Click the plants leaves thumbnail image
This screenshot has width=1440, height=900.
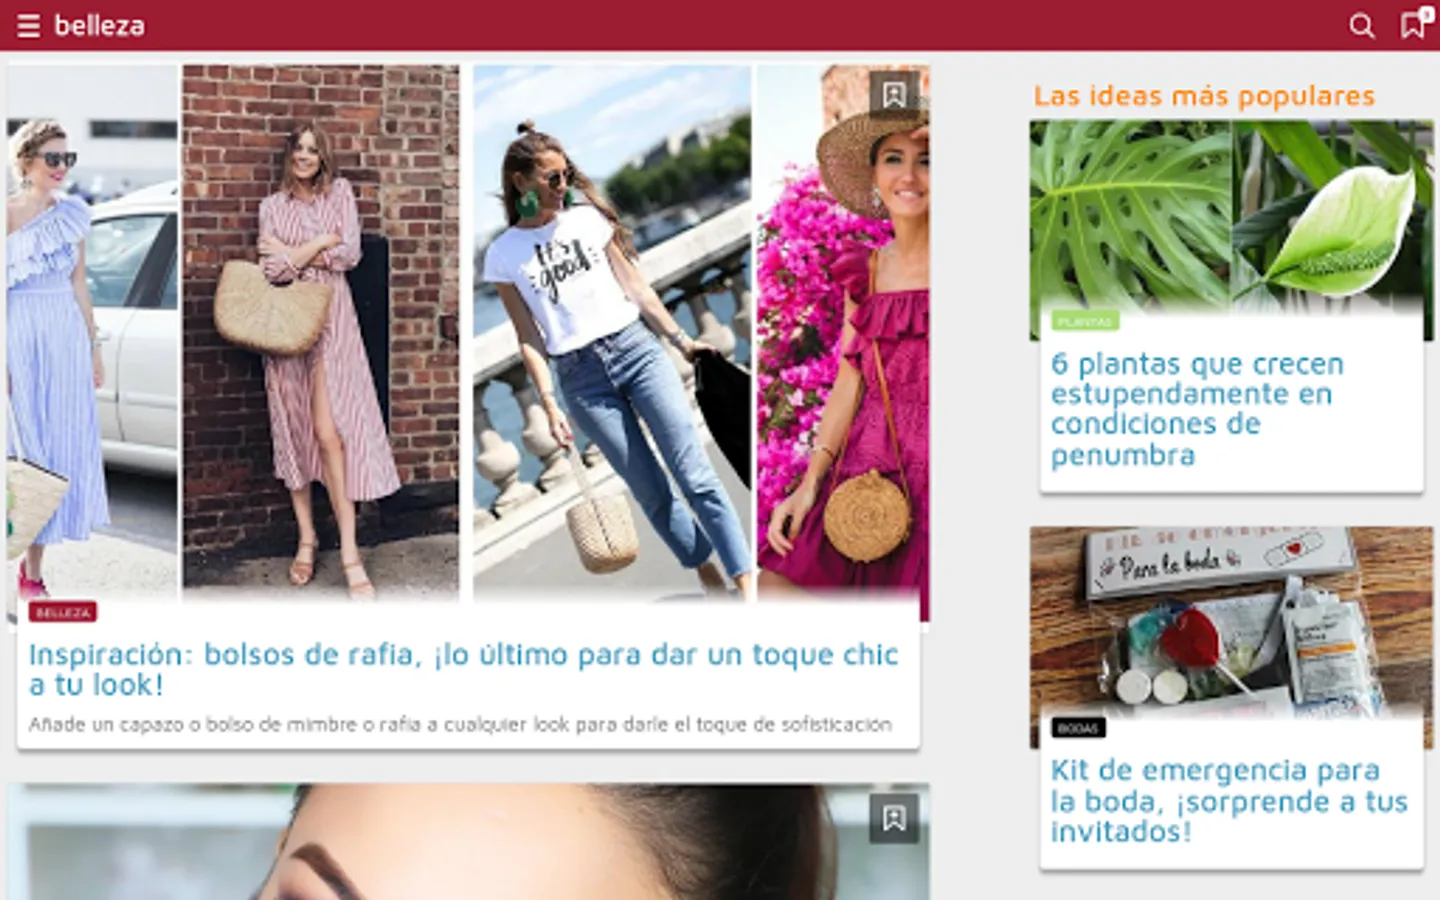pos(1231,230)
